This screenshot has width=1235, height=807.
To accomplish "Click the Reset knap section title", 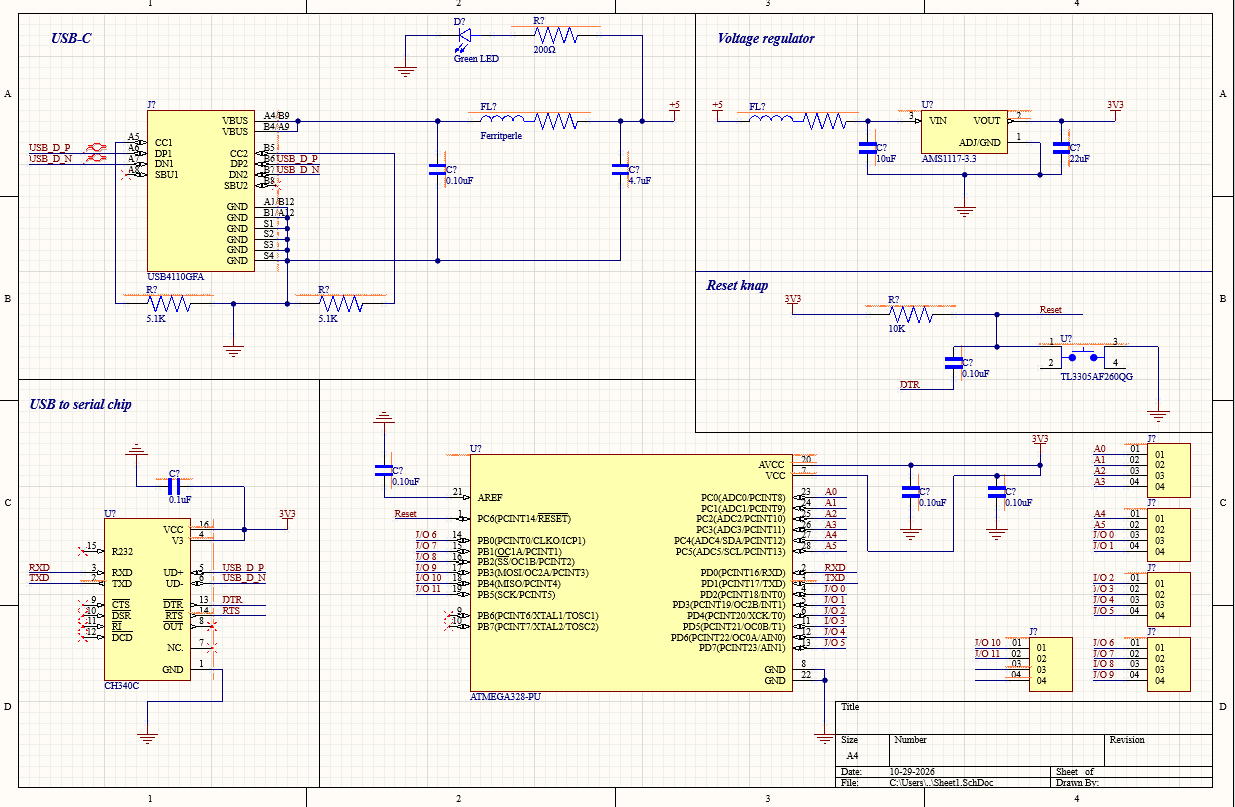I will 737,285.
